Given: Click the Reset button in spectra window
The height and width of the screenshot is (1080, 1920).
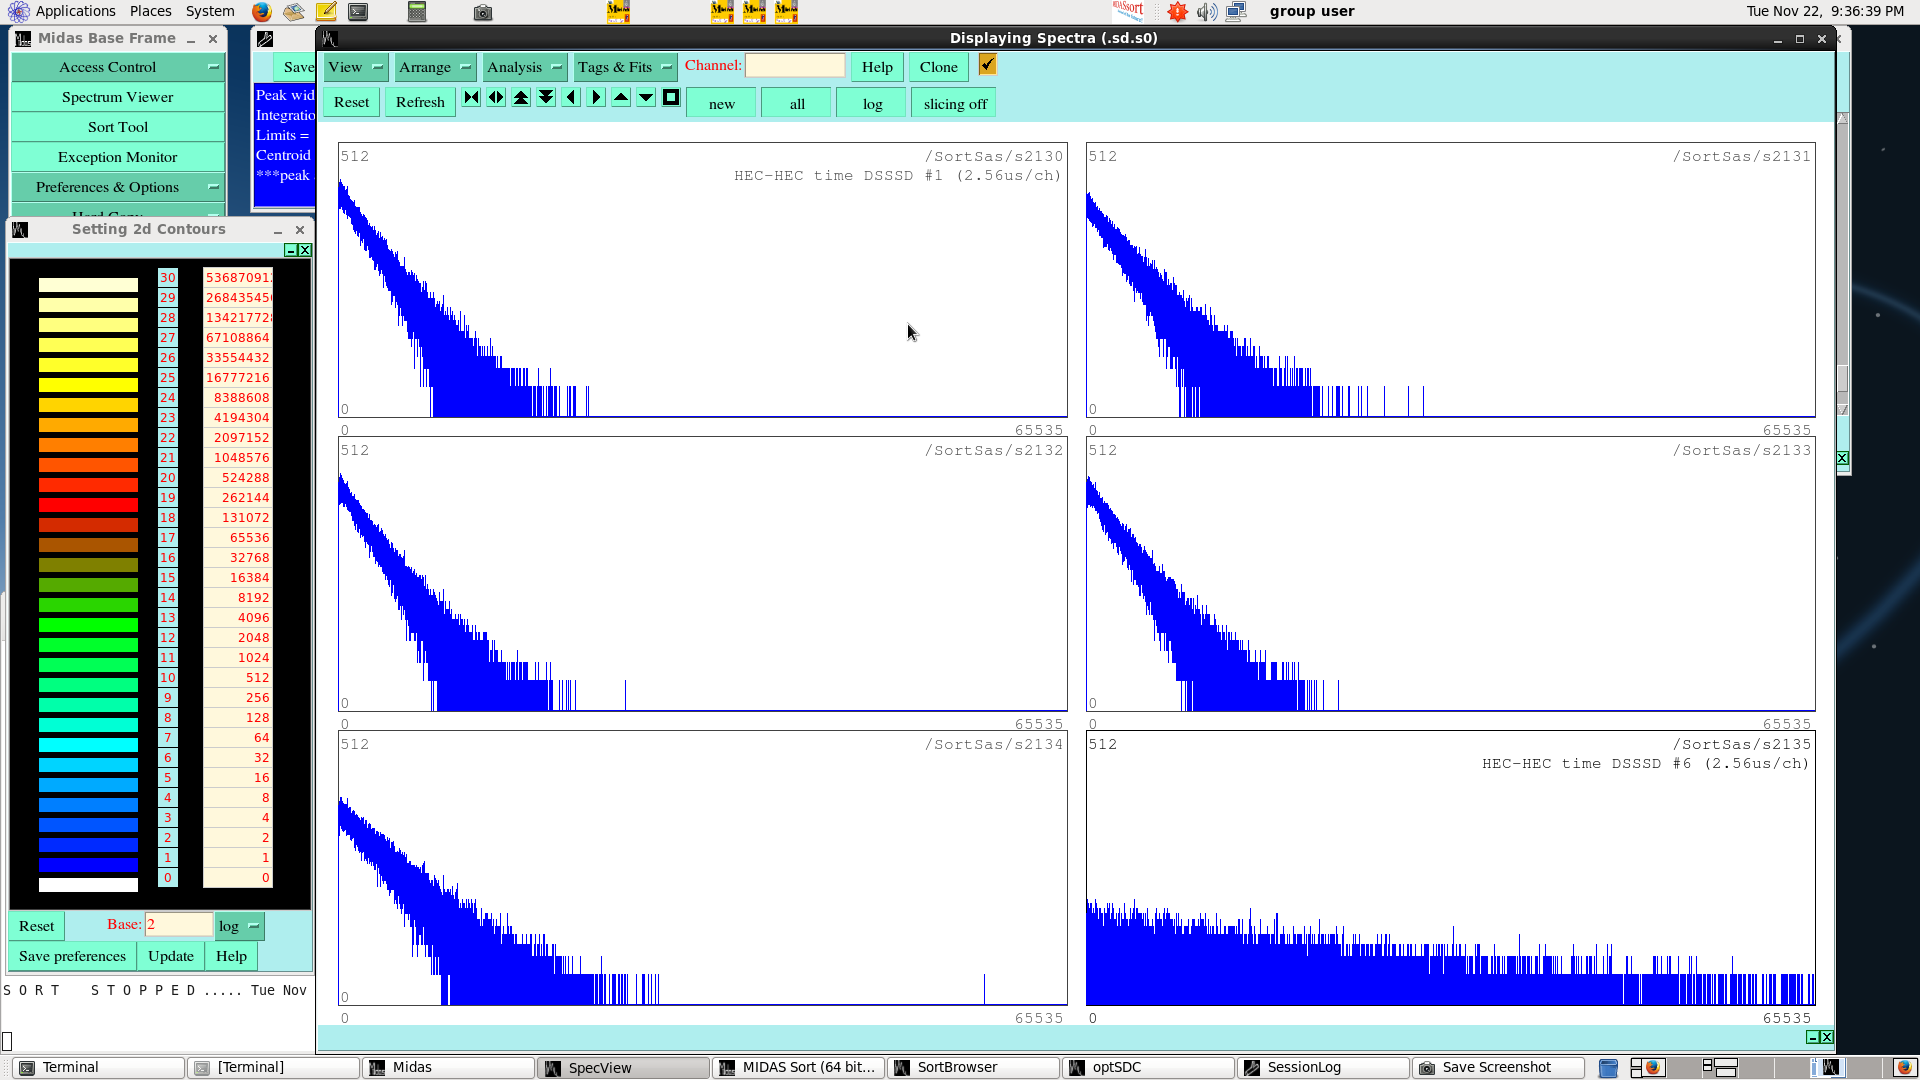Looking at the screenshot, I should pyautogui.click(x=351, y=102).
